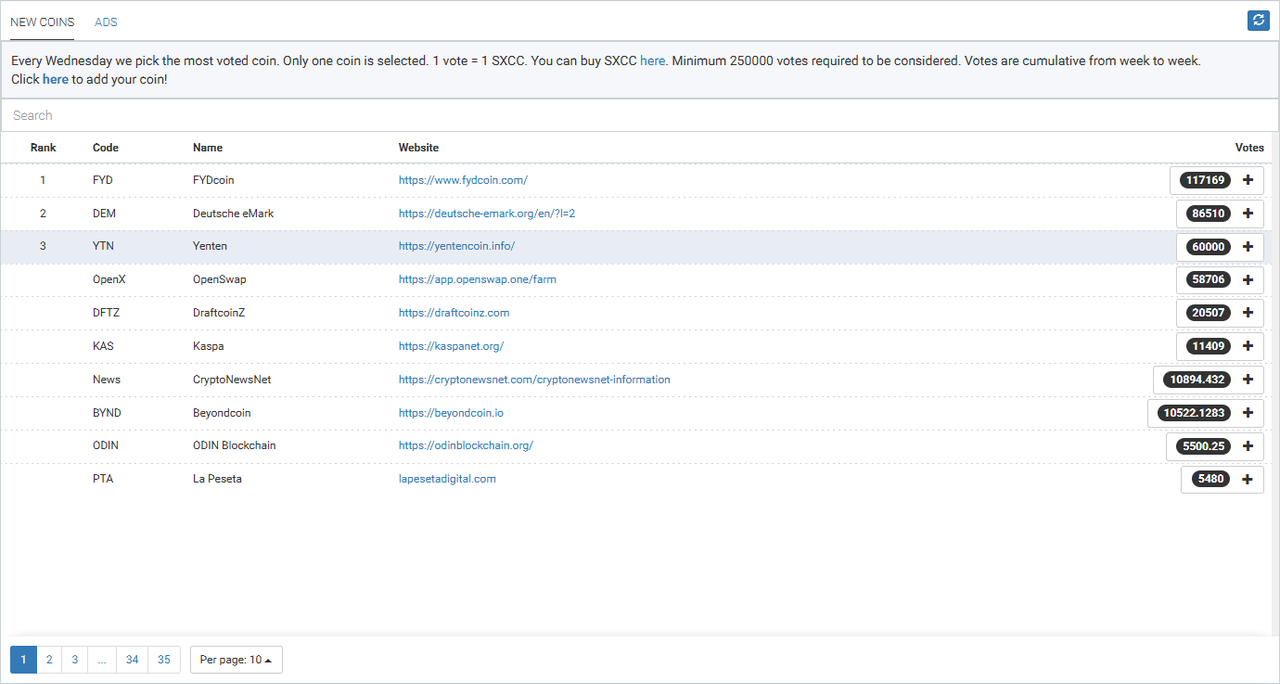The width and height of the screenshot is (1280, 684).
Task: Click the 5480 vote count badge
Action: tap(1211, 479)
